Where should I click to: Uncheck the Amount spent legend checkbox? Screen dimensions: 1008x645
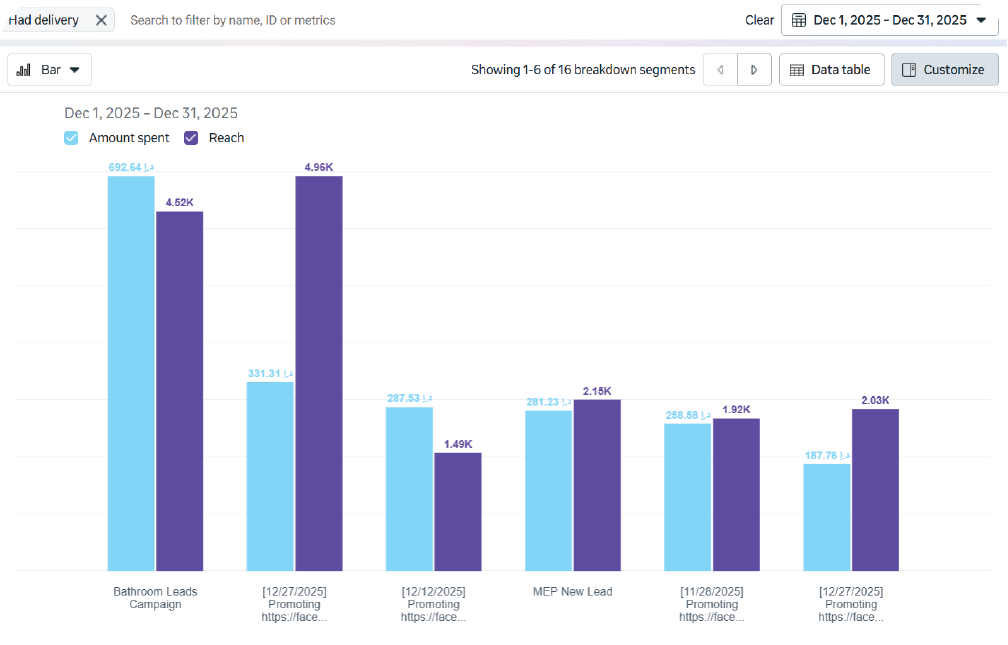(71, 138)
